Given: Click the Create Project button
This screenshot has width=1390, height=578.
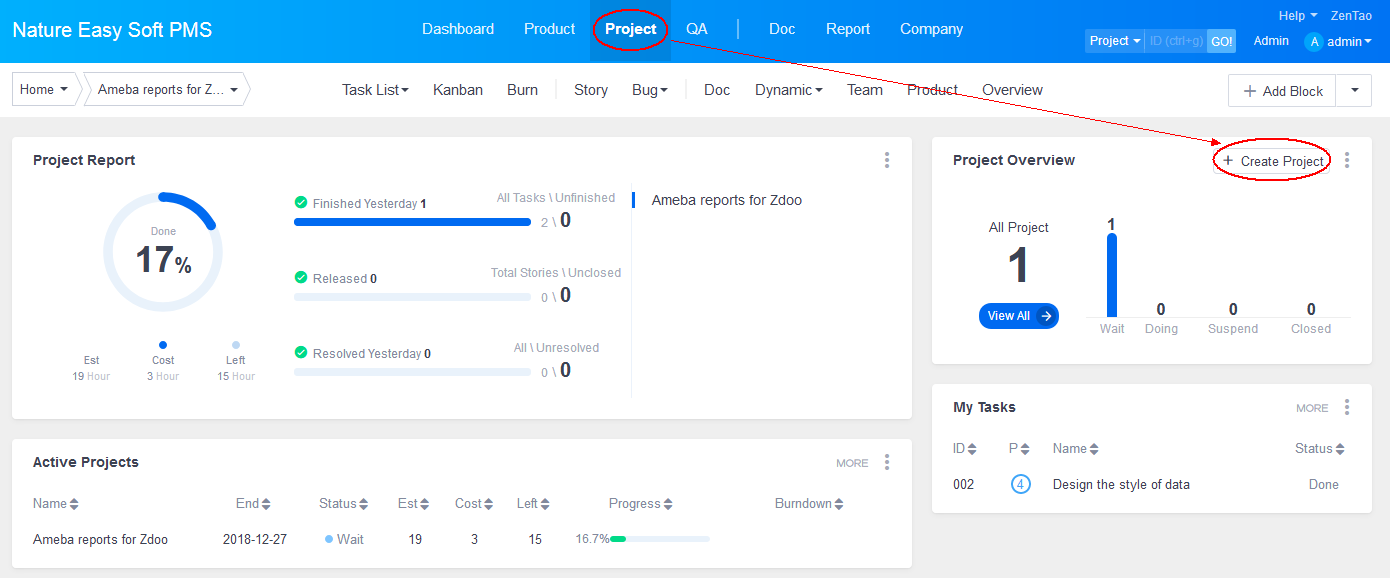Looking at the screenshot, I should coord(1273,161).
